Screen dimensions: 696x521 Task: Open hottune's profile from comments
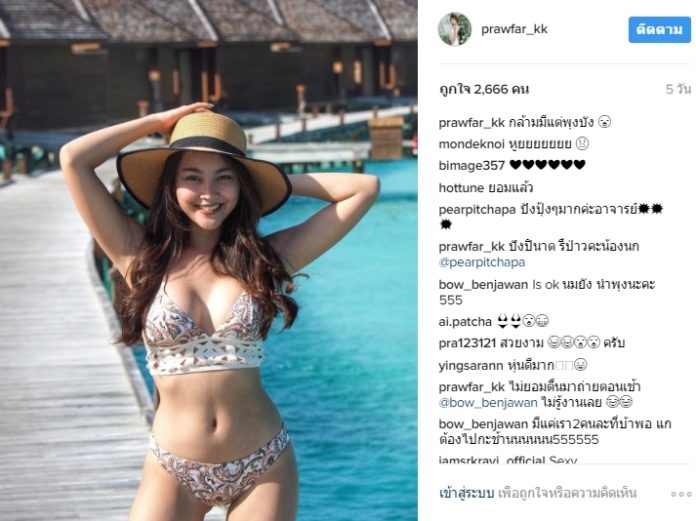tap(461, 188)
